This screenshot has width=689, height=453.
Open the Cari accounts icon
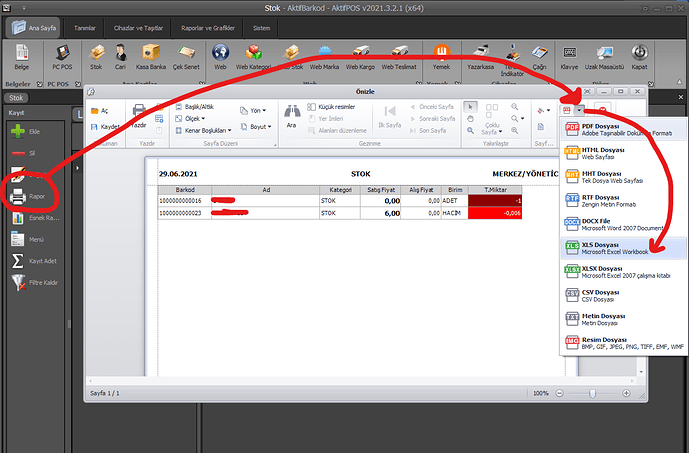120,57
